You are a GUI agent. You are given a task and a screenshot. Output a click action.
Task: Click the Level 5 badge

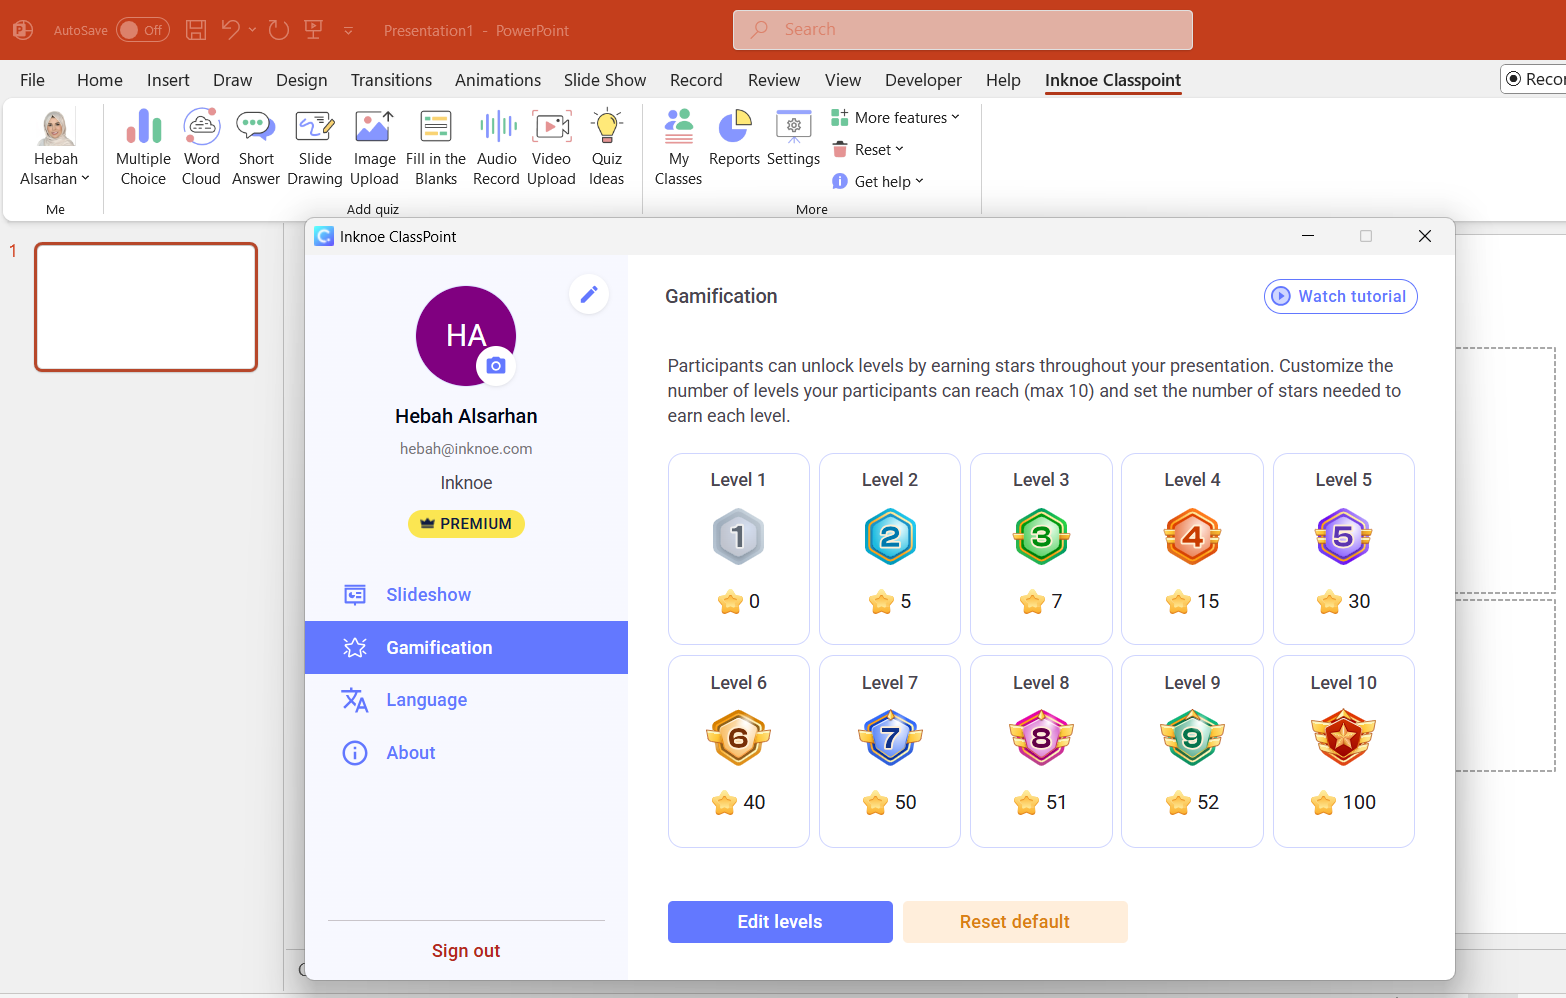tap(1344, 537)
